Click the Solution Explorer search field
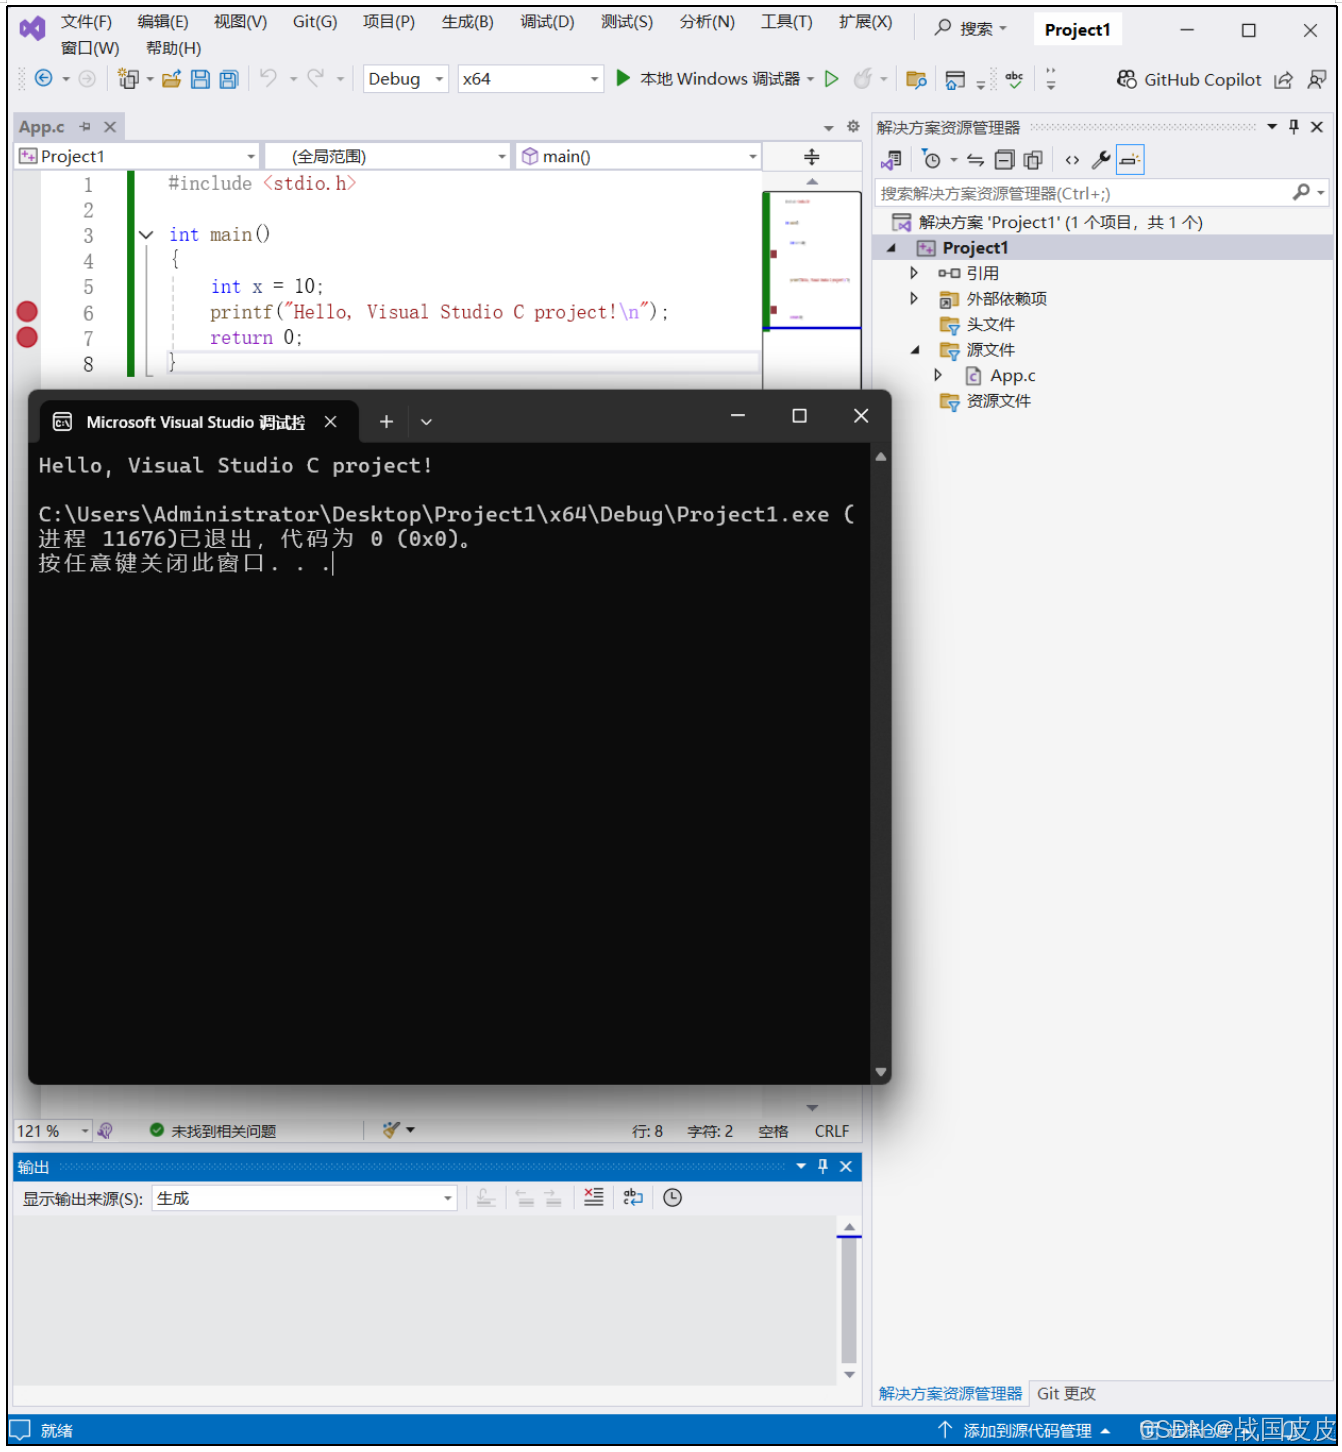Image resolution: width=1342 pixels, height=1452 pixels. pos(1103,193)
